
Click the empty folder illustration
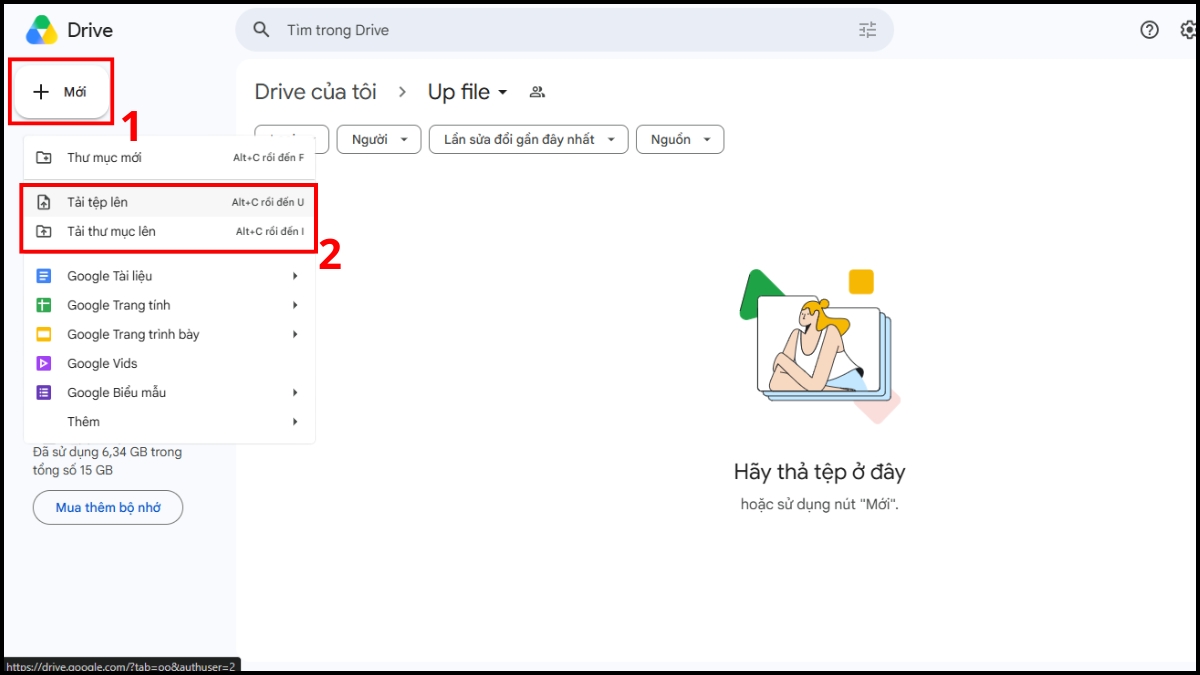pyautogui.click(x=820, y=345)
